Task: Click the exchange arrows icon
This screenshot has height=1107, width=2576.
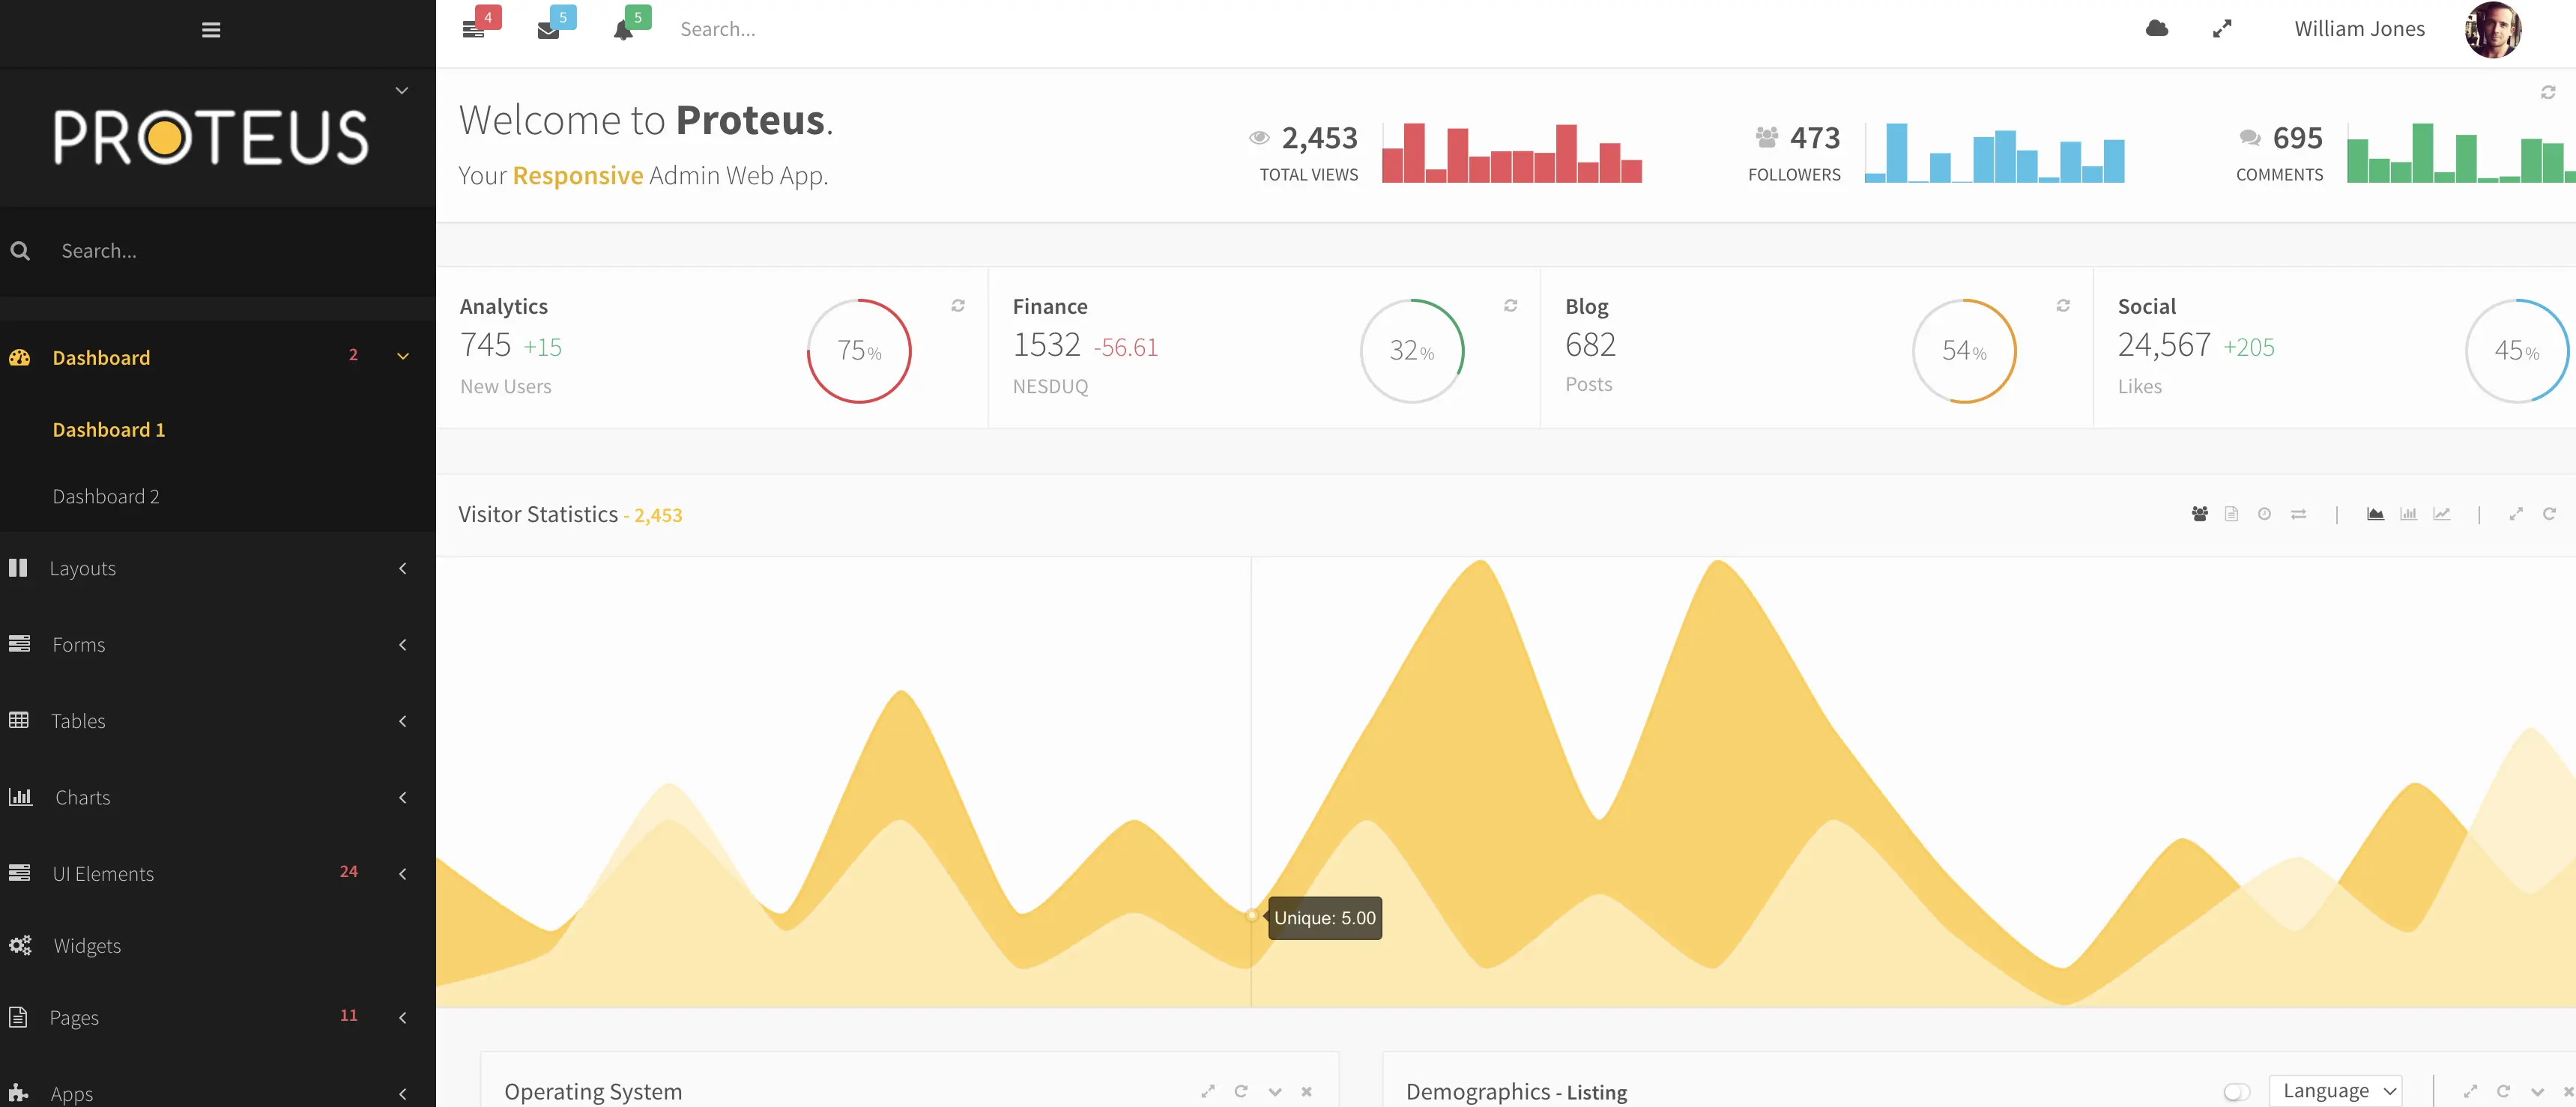Action: click(x=2298, y=514)
